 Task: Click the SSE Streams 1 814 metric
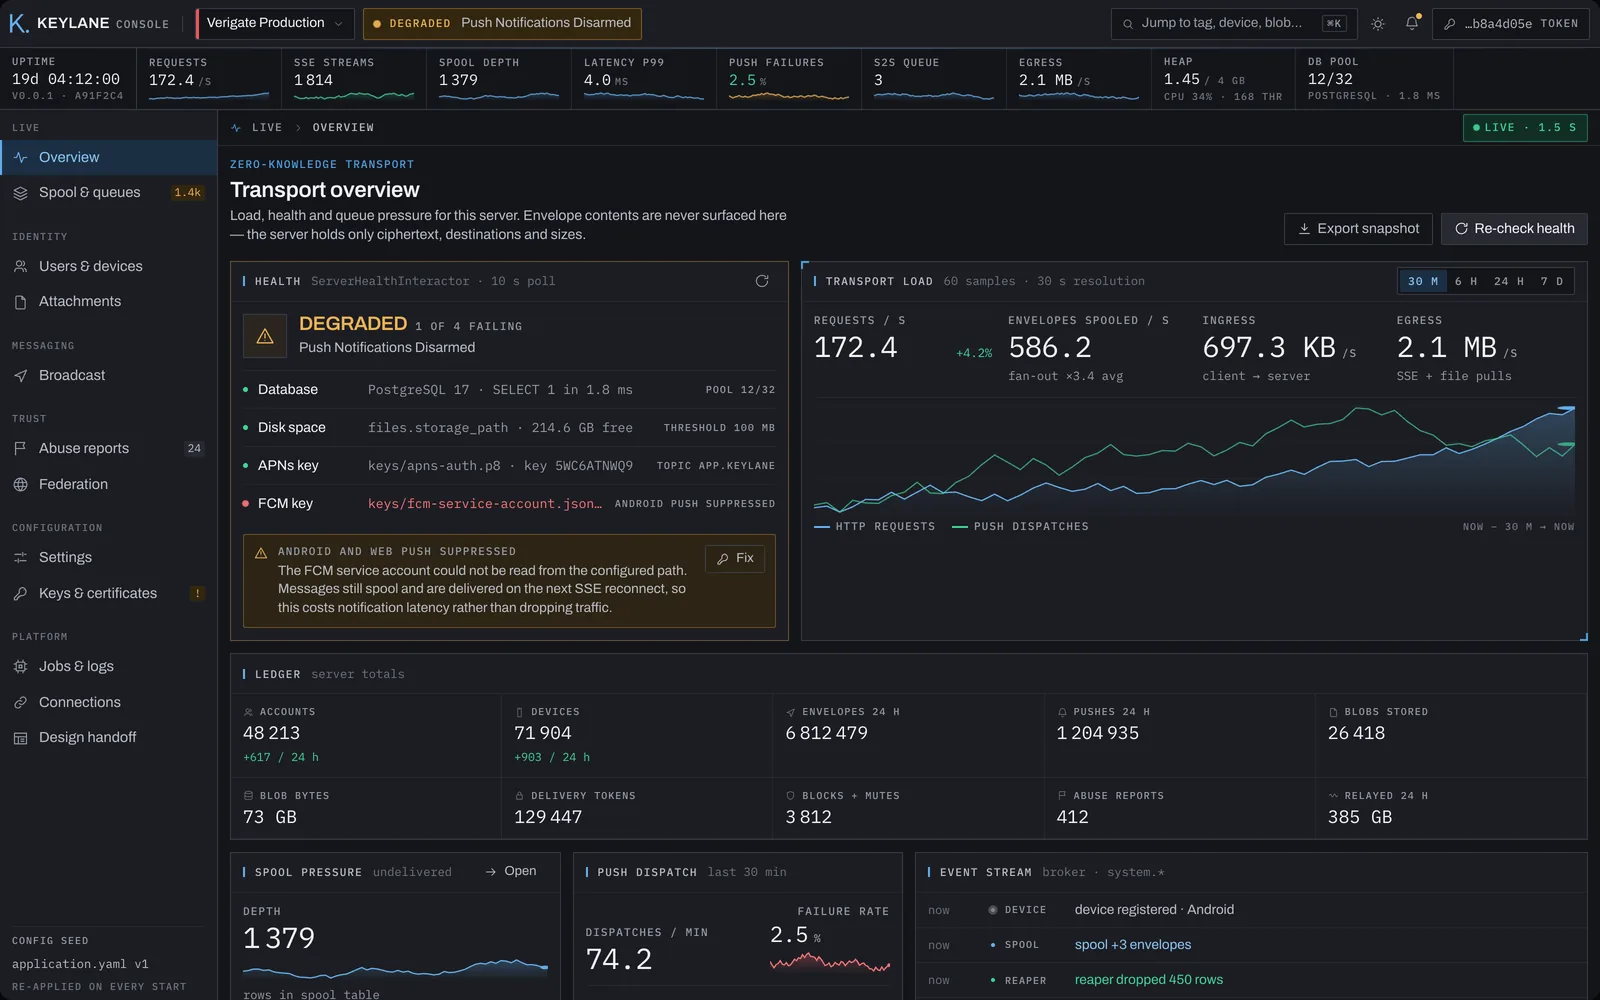354,79
